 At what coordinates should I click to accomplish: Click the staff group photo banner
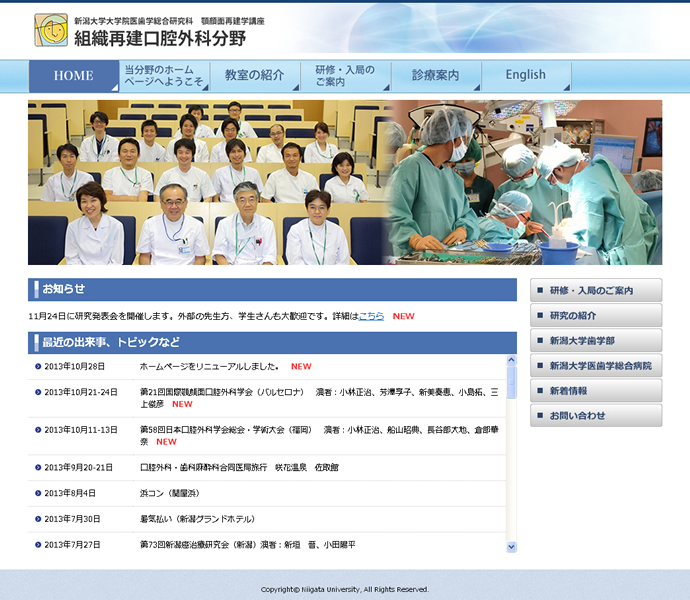pyautogui.click(x=207, y=182)
